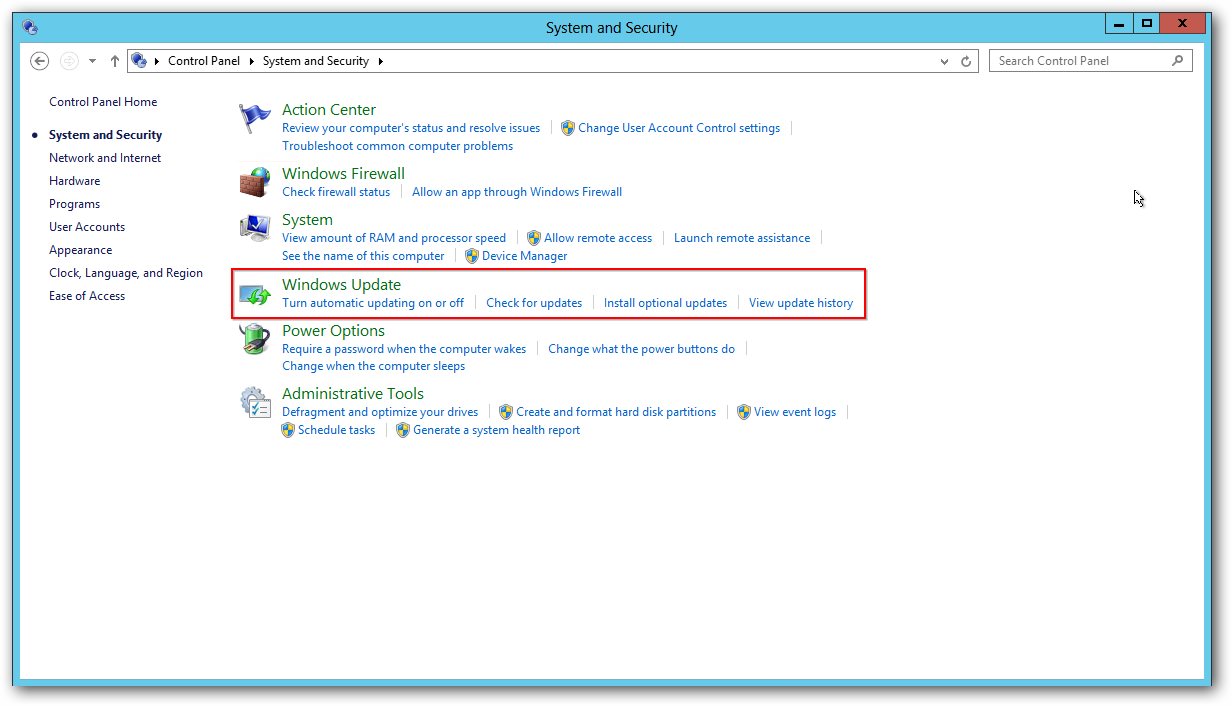Click the Control Panel icon in address bar
The height and width of the screenshot is (706, 1232).
click(140, 61)
